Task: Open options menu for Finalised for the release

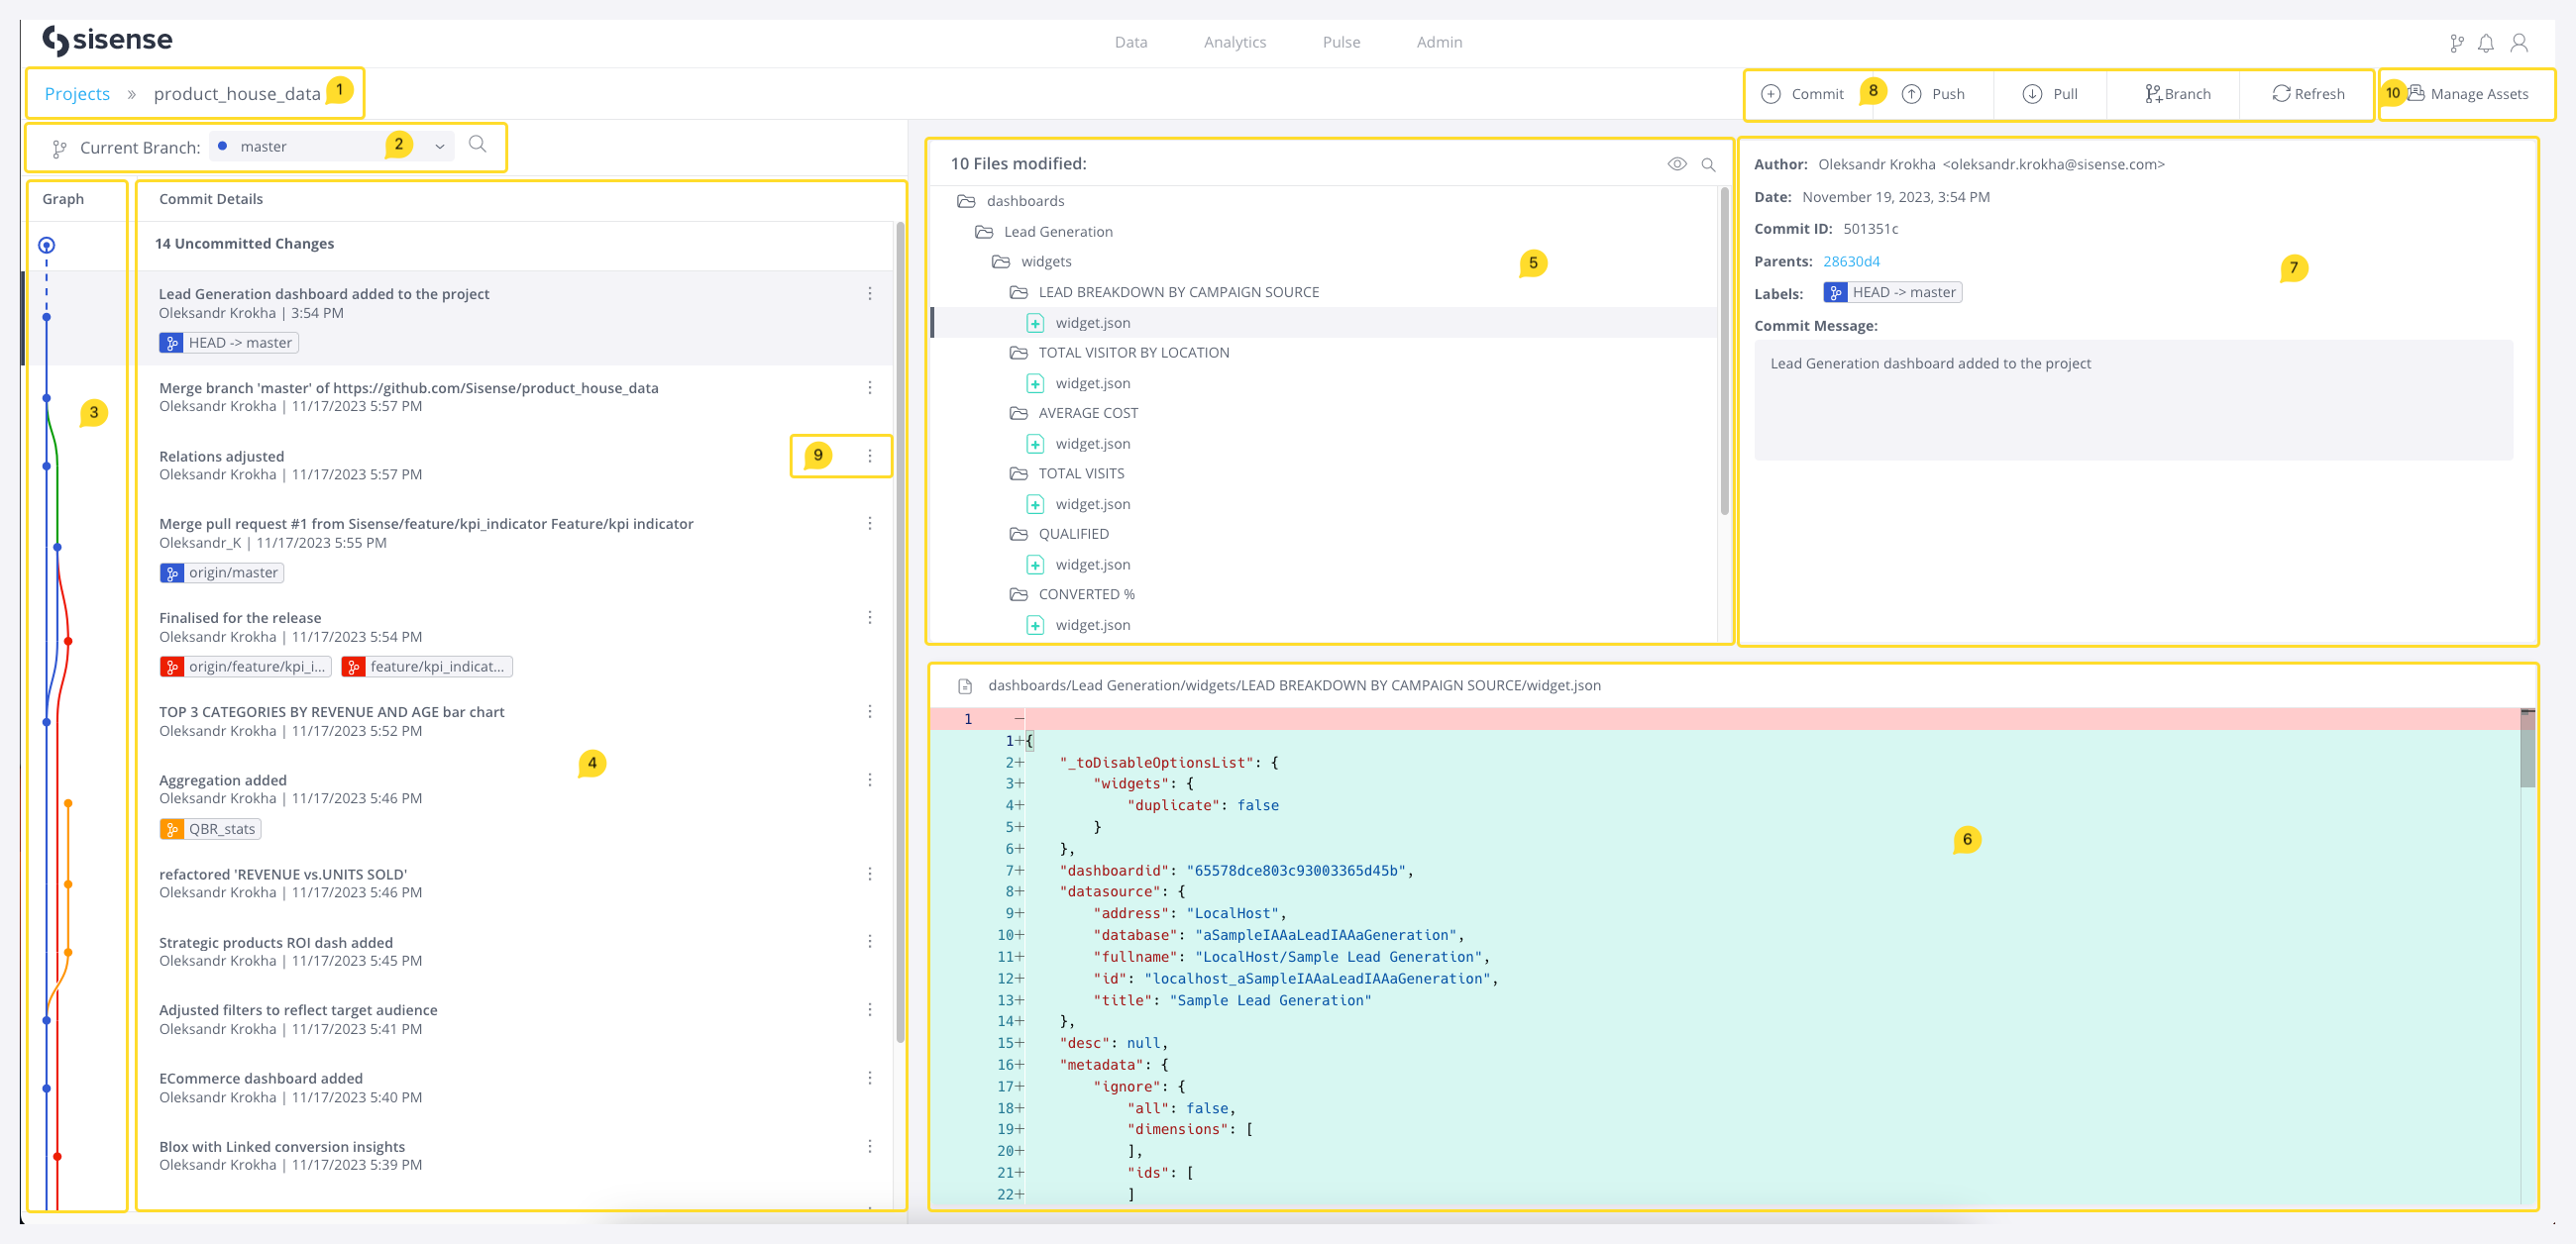Action: 870,618
